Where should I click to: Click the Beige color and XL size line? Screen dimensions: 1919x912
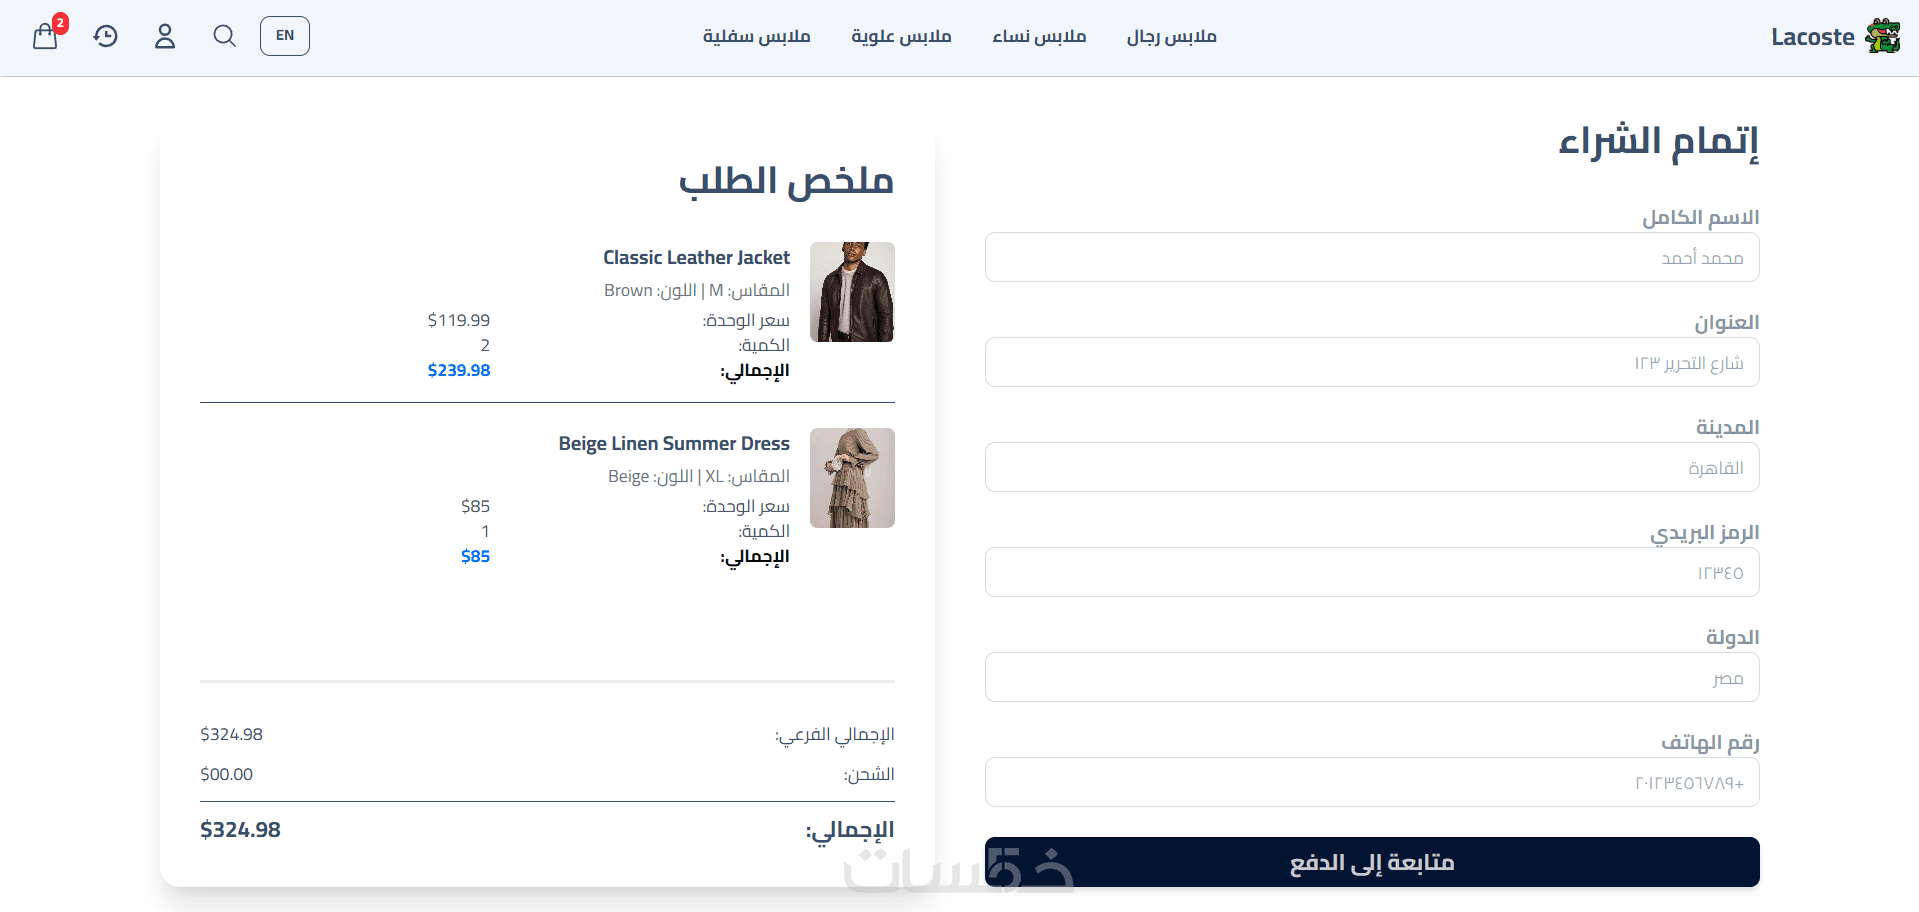[x=698, y=476]
